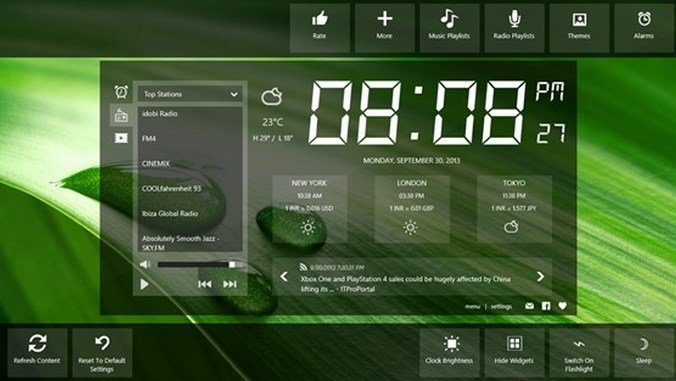Select CINEMIX station
Screen dimensions: 676x381
click(190, 164)
